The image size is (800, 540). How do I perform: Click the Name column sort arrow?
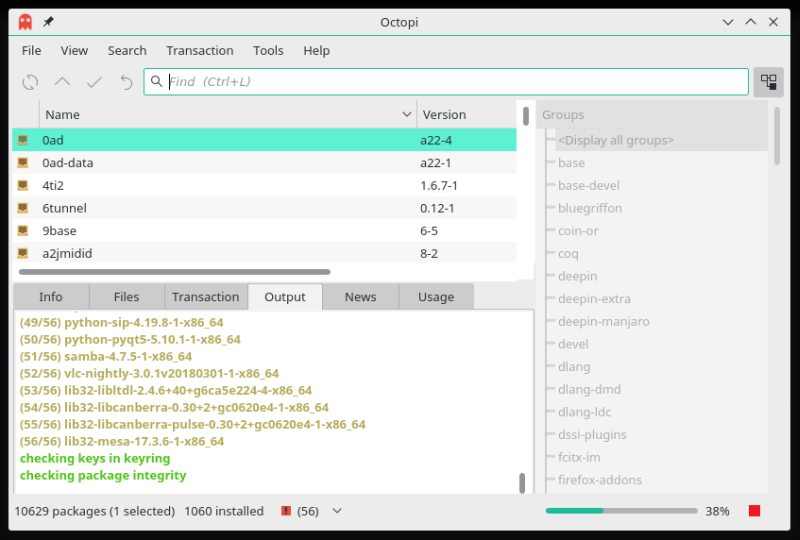click(x=407, y=115)
